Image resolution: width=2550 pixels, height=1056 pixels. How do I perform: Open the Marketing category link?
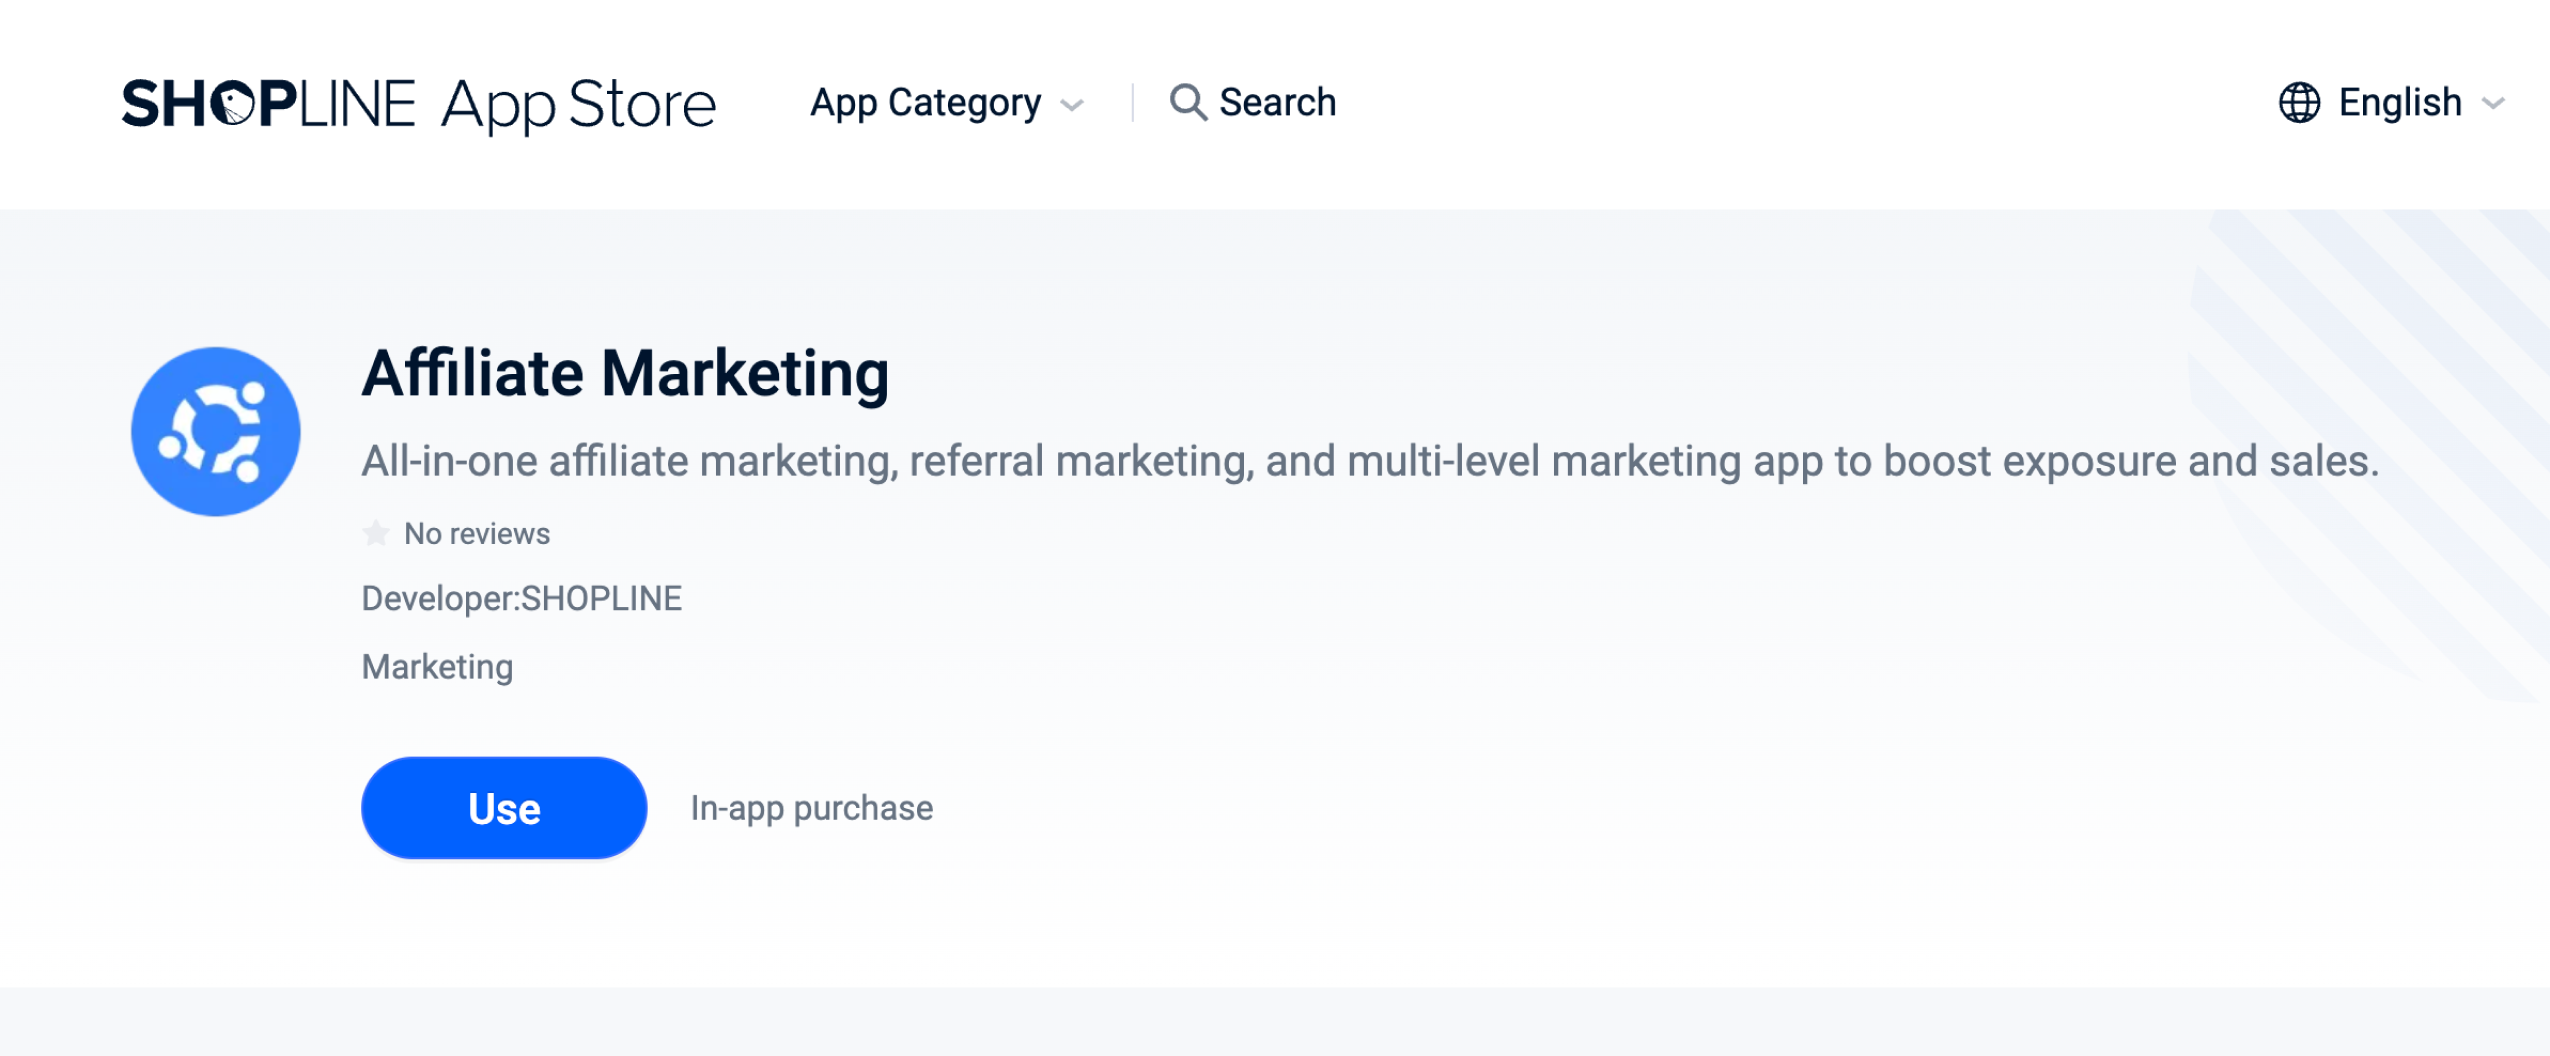pos(437,667)
